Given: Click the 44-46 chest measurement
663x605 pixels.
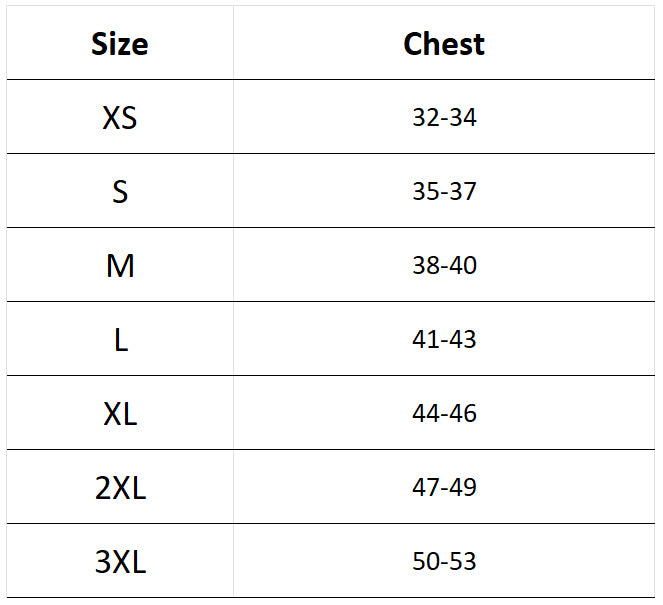Looking at the screenshot, I should coord(444,414).
